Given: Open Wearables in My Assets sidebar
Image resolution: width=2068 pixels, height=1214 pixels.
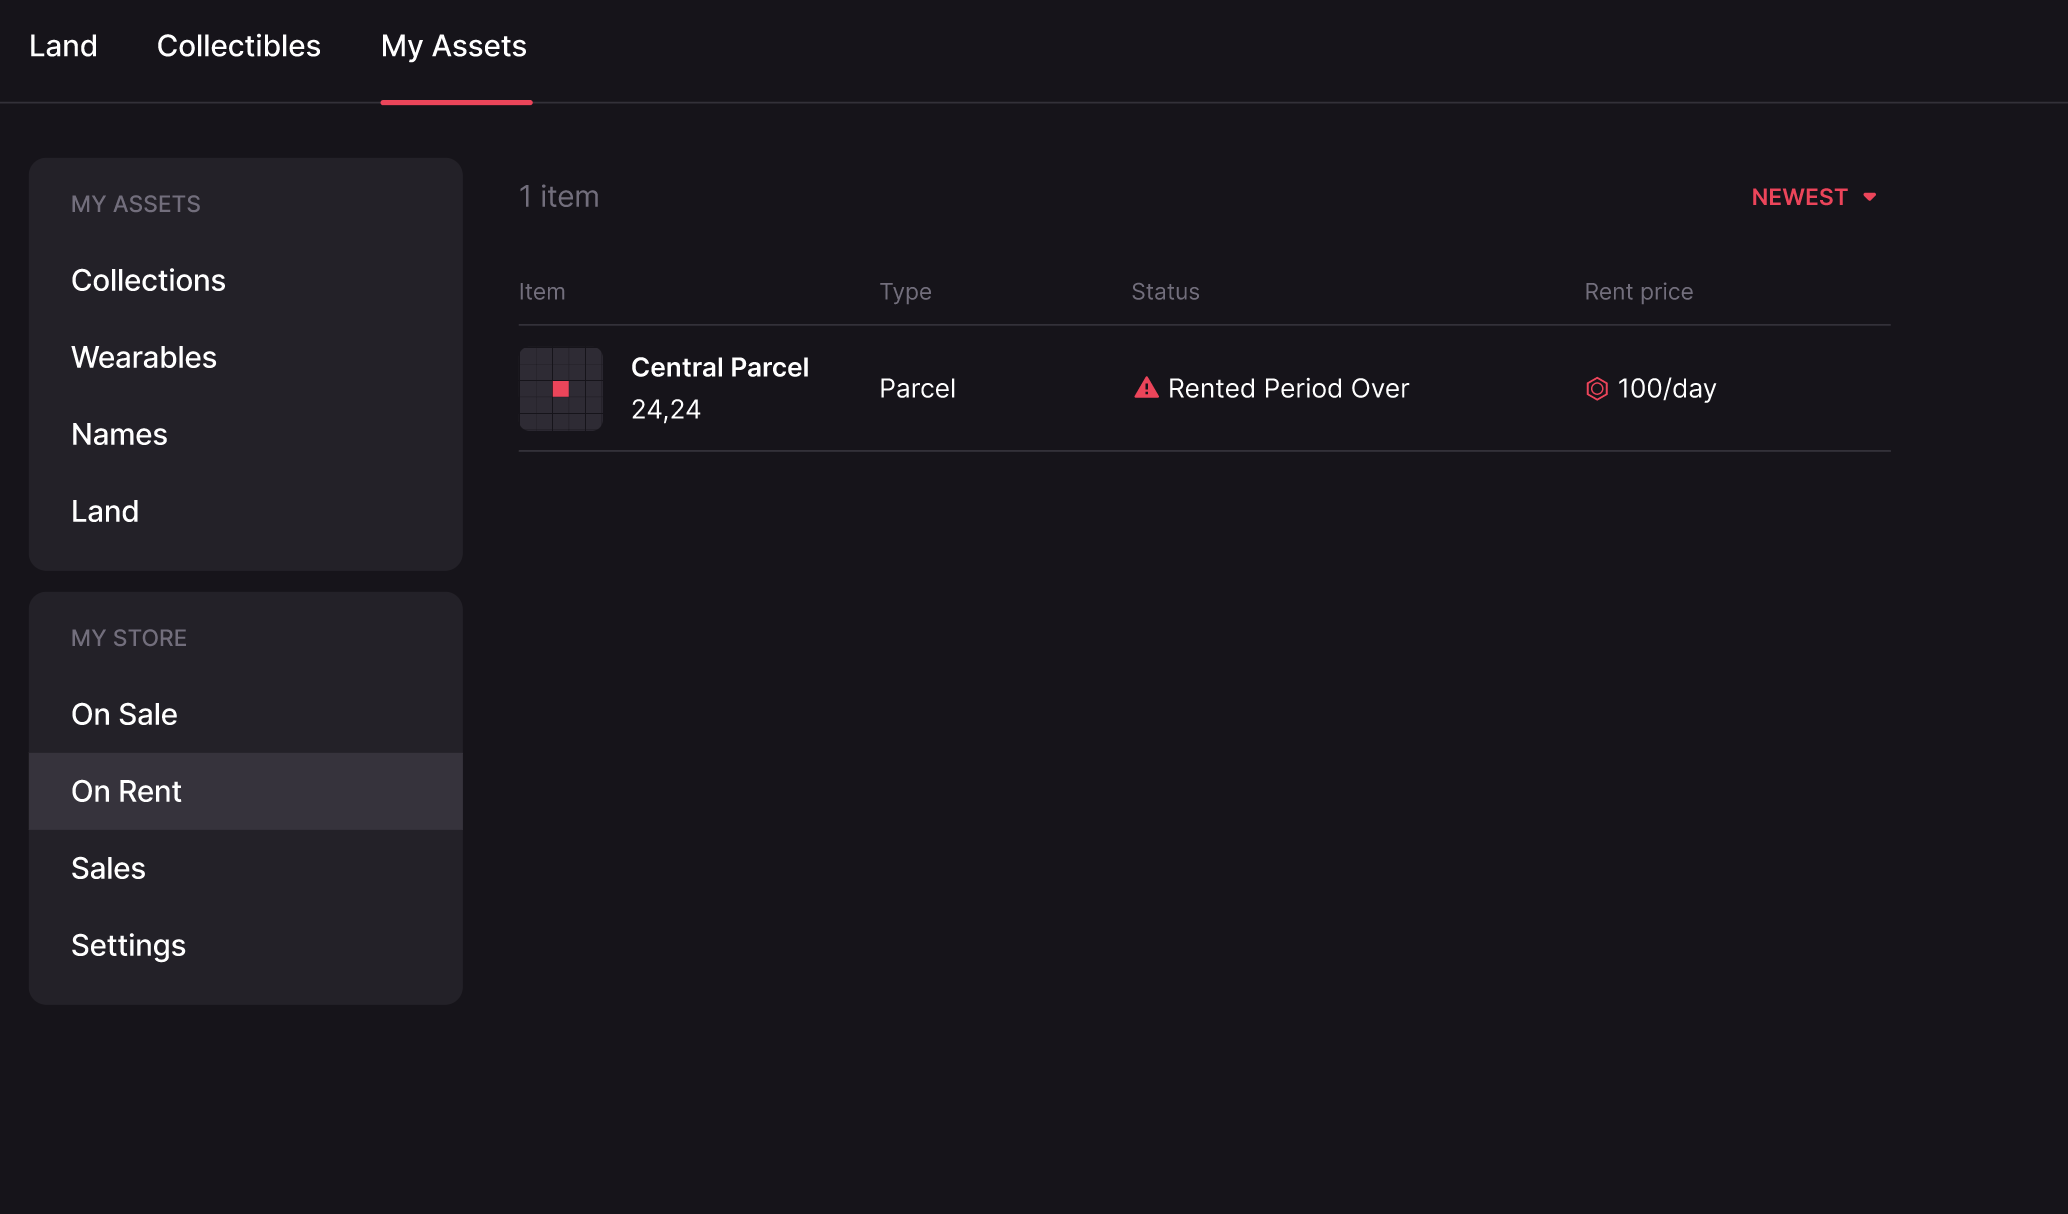Looking at the screenshot, I should click(144, 357).
